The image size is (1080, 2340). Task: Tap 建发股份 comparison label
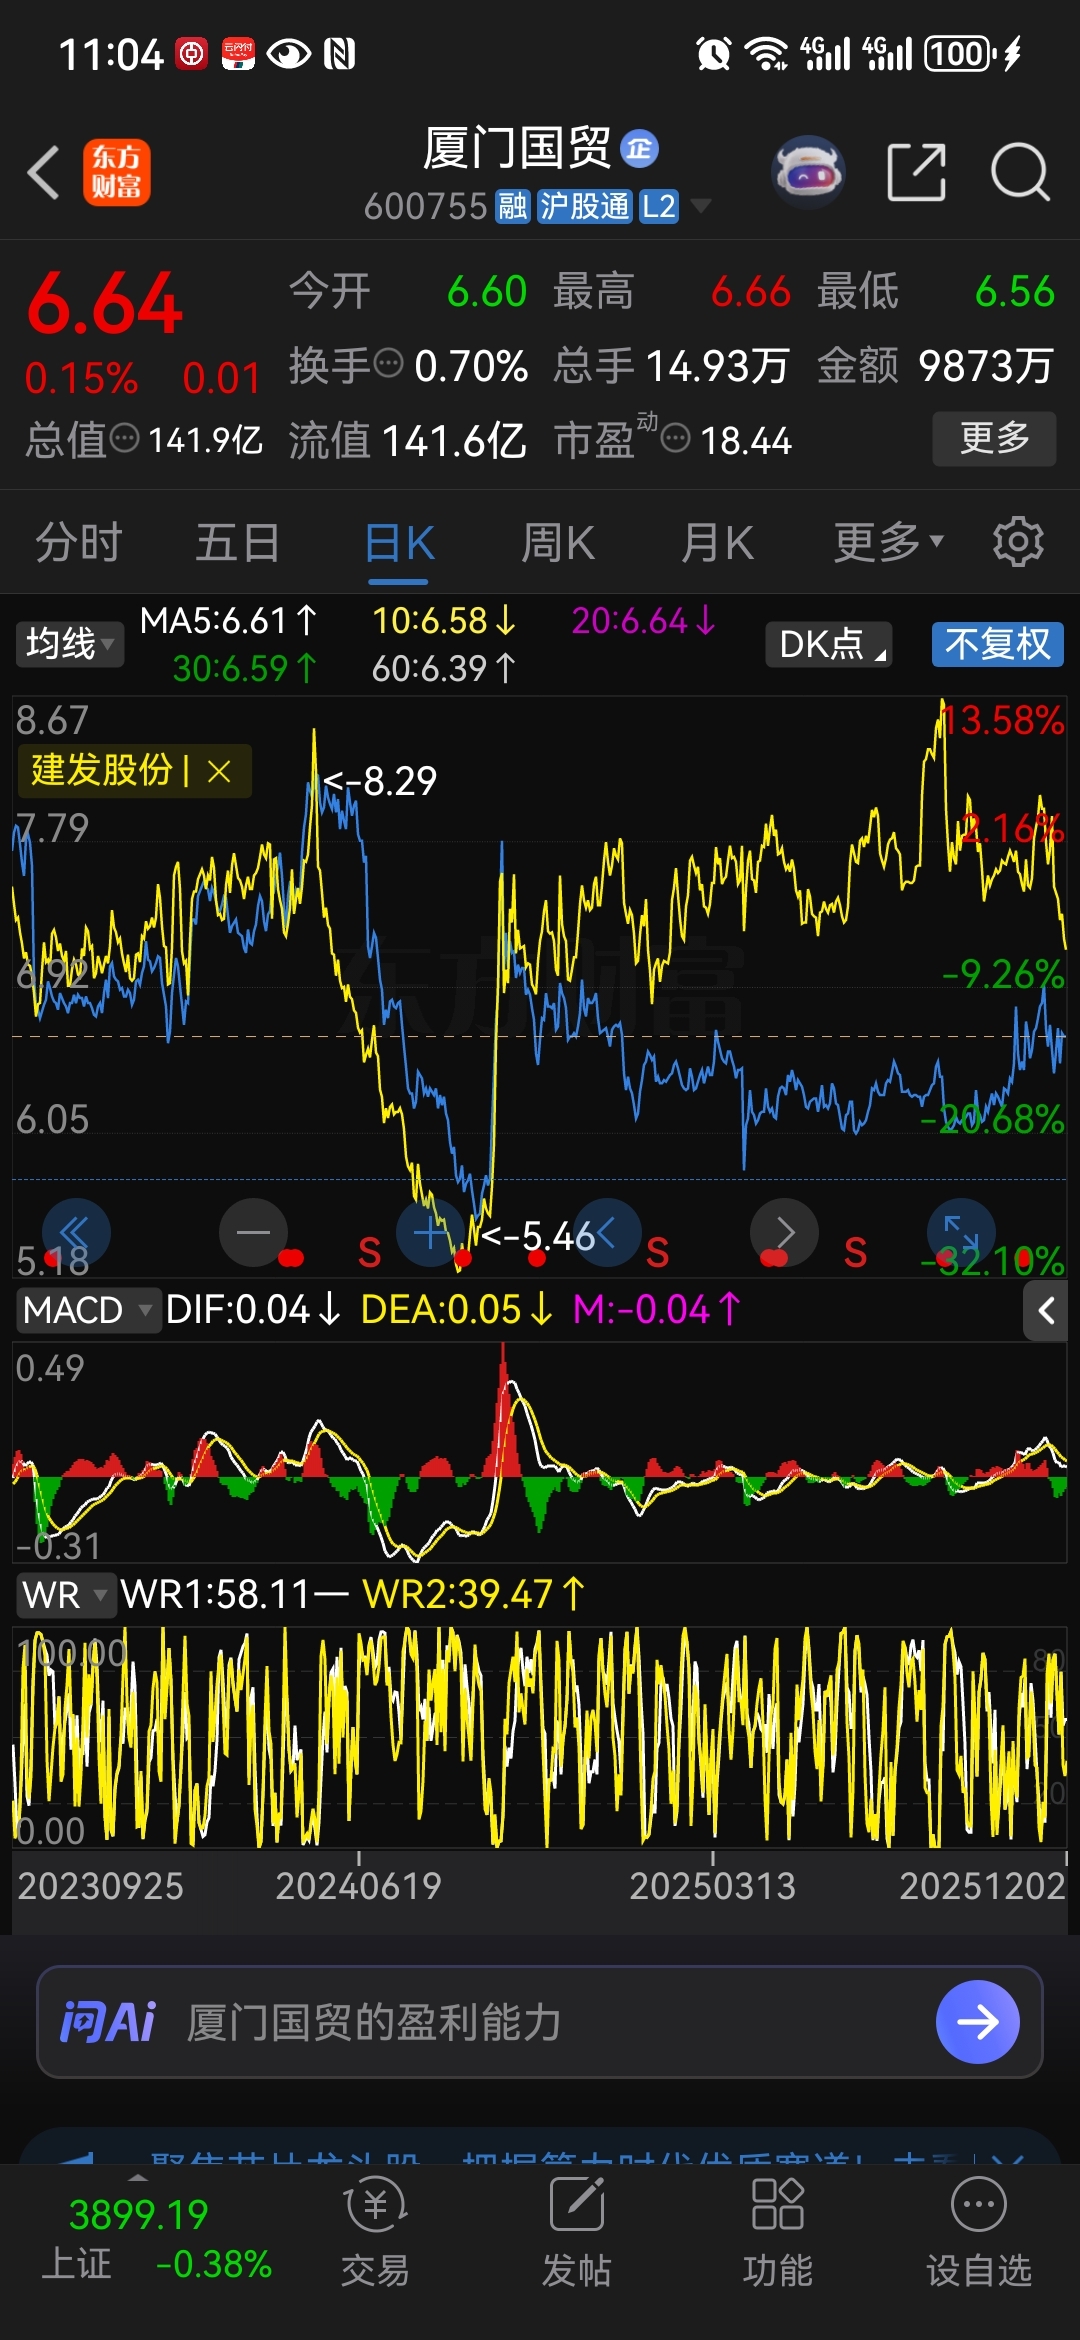[102, 771]
